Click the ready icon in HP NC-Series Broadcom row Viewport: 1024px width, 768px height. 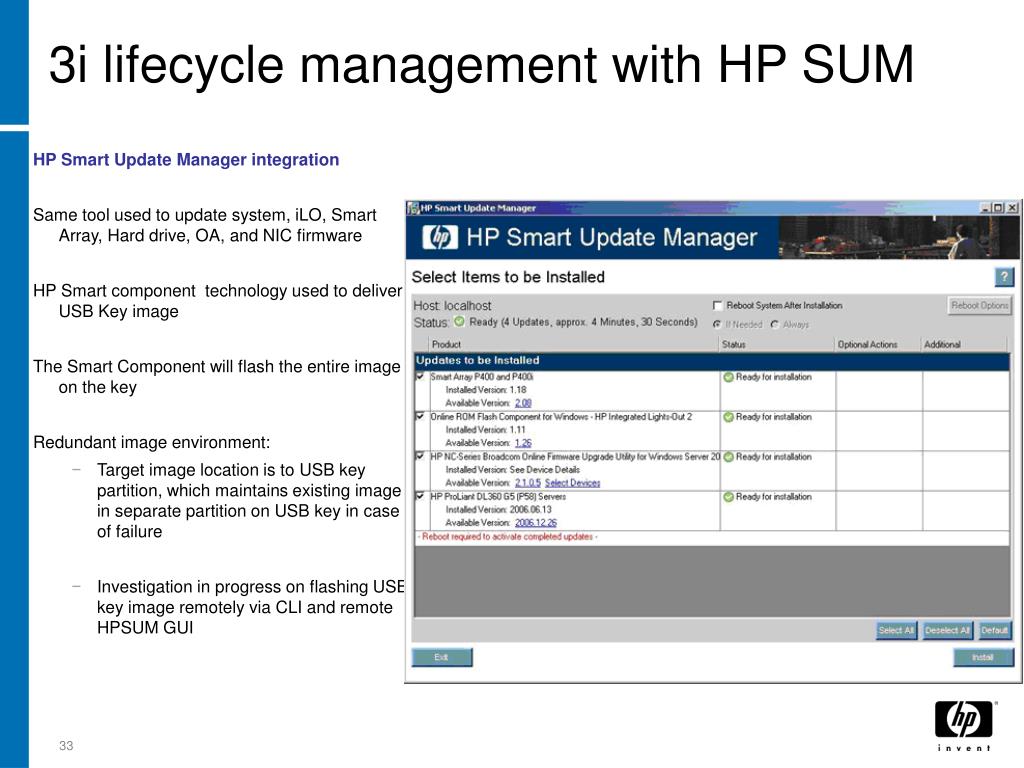pyautogui.click(x=728, y=456)
